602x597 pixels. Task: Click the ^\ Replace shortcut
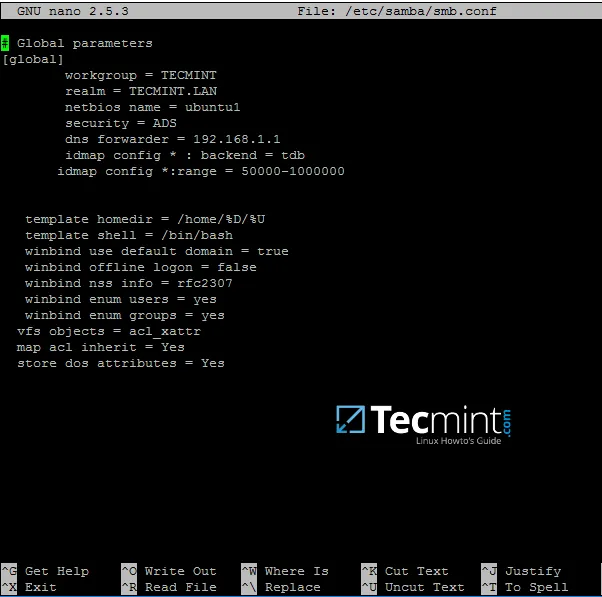[x=281, y=587]
